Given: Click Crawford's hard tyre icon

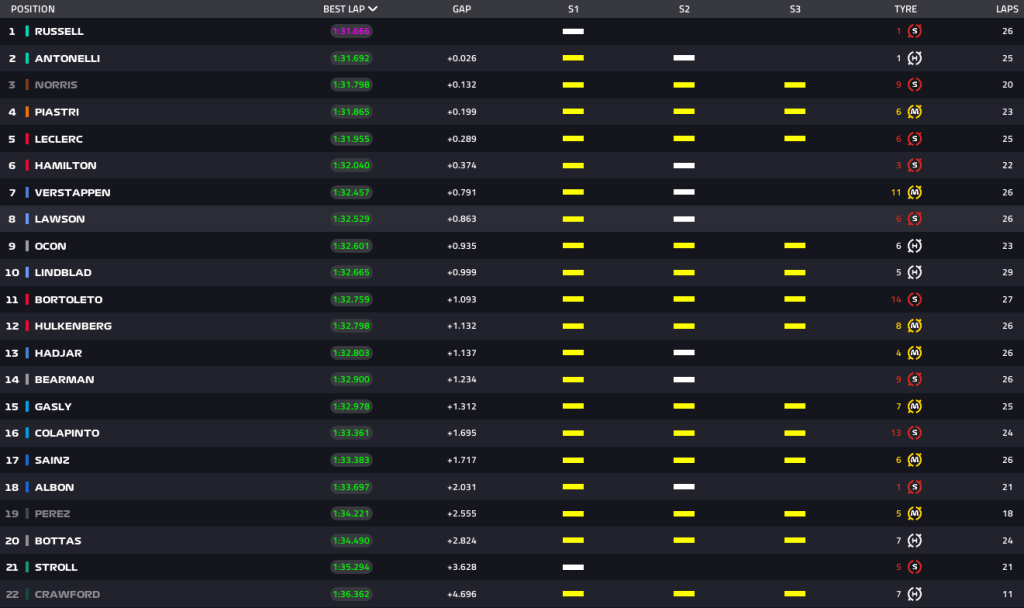Looking at the screenshot, I should (914, 594).
